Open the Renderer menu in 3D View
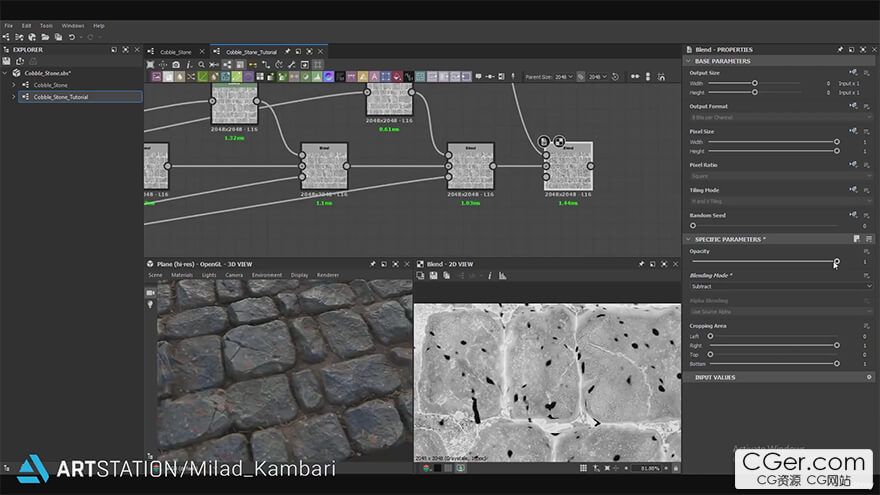Image resolution: width=880 pixels, height=495 pixels. coord(328,275)
